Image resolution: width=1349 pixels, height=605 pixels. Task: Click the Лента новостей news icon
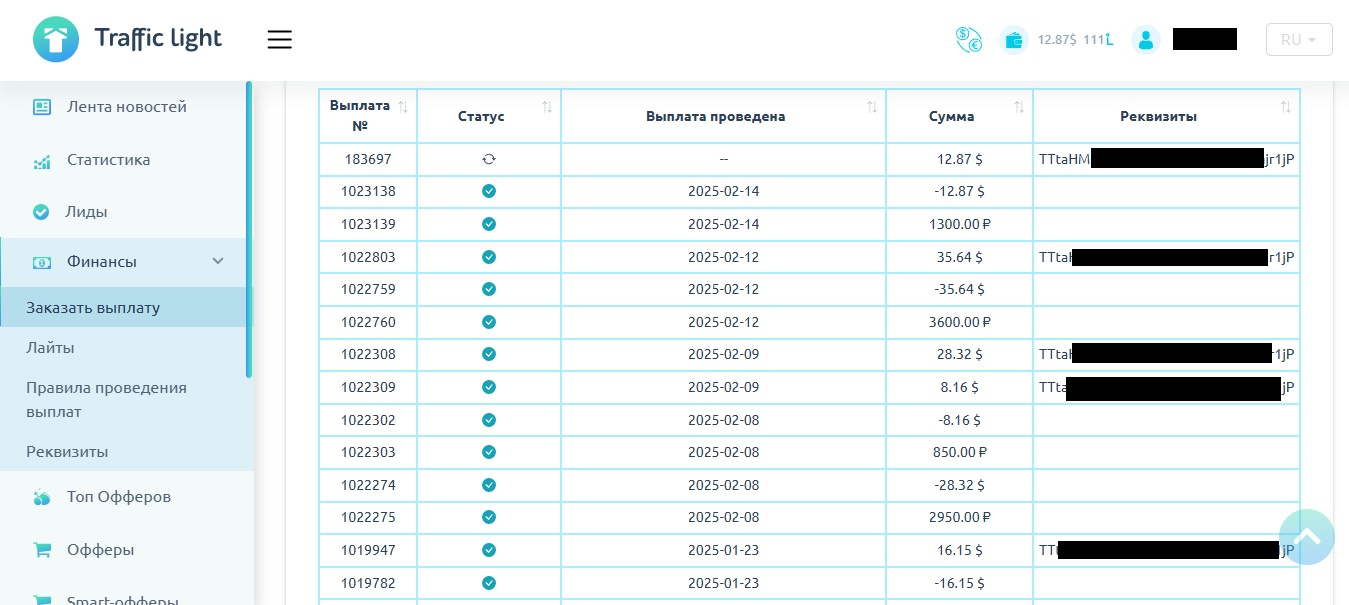click(41, 106)
